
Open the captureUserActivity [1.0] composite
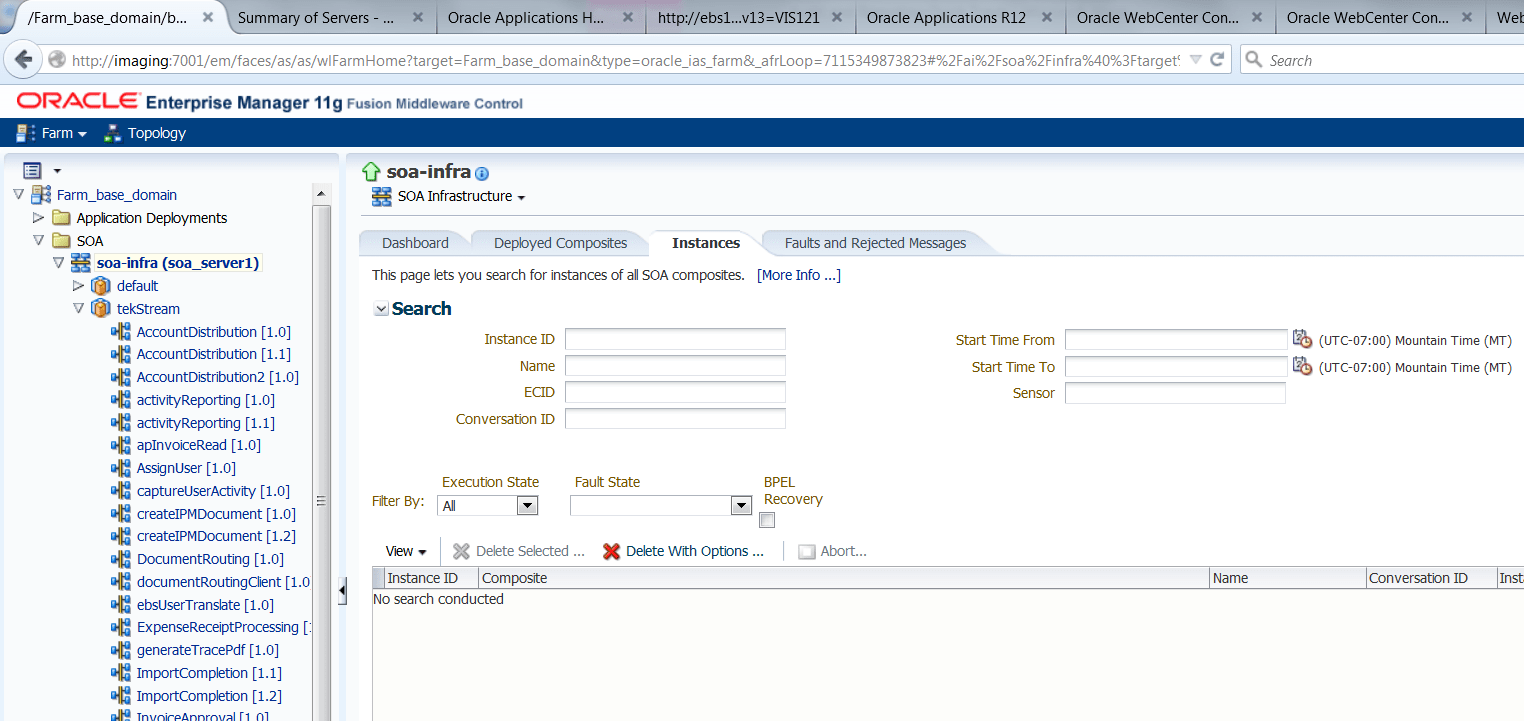tap(213, 491)
